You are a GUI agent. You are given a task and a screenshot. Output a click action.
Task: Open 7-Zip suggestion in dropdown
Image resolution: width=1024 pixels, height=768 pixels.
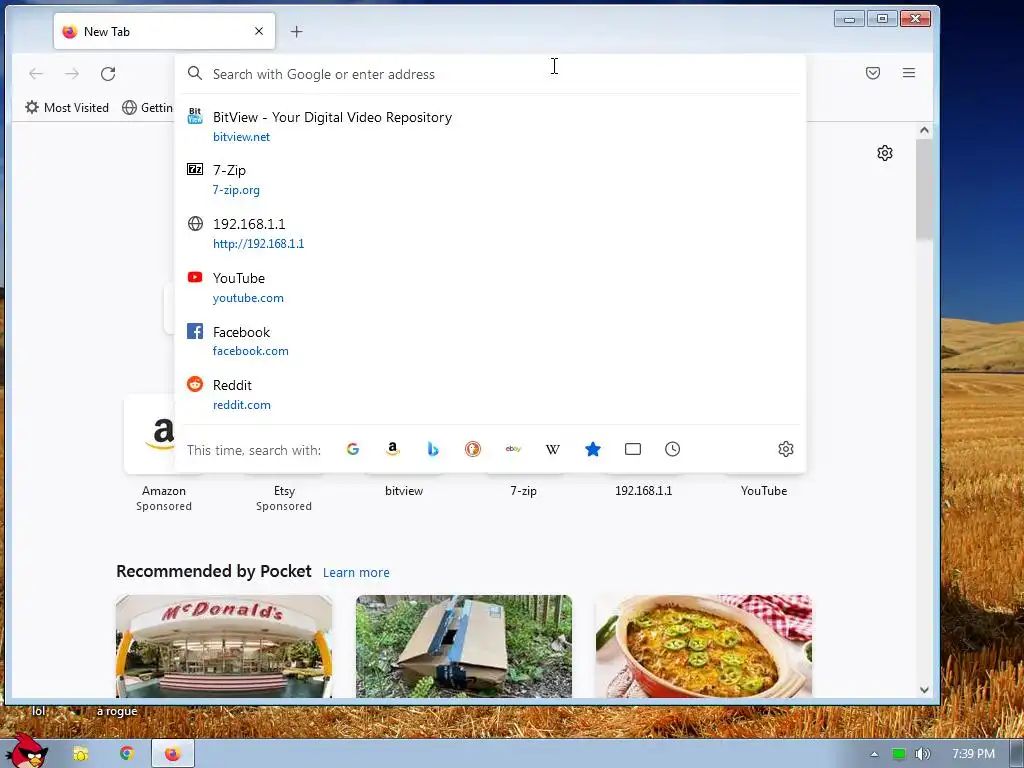(490, 180)
